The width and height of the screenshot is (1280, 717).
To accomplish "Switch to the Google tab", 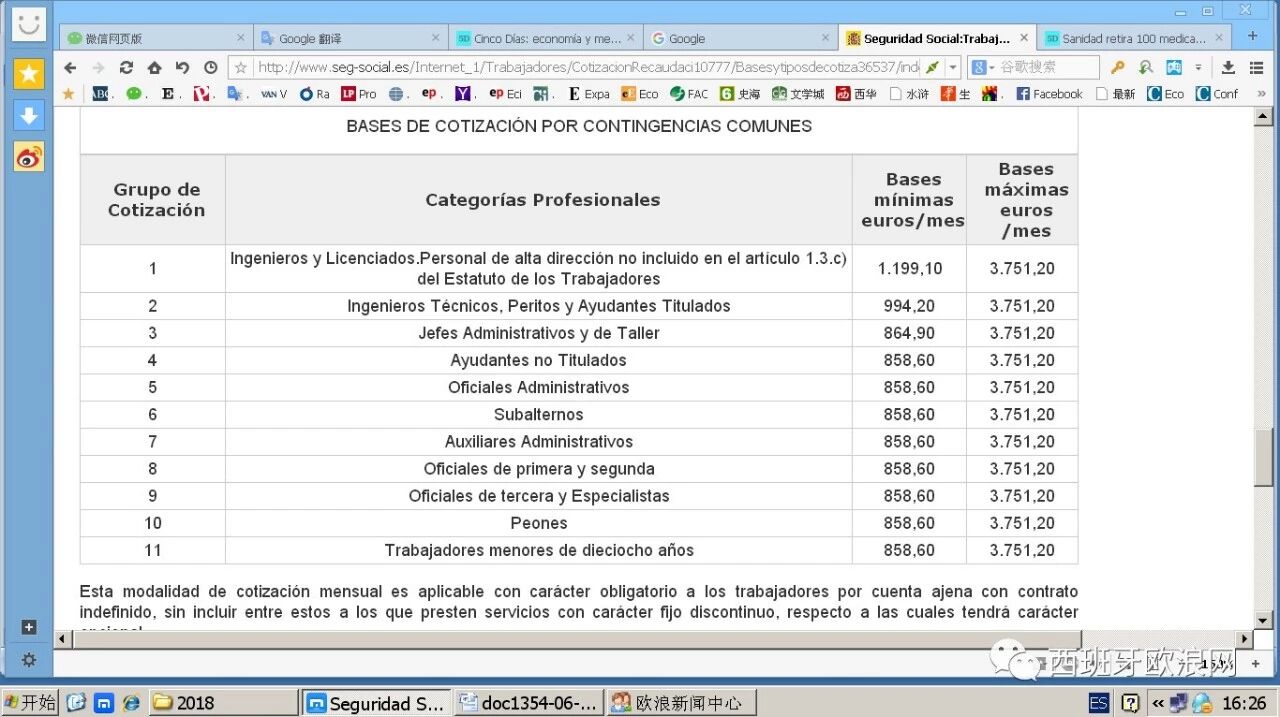I will [740, 38].
